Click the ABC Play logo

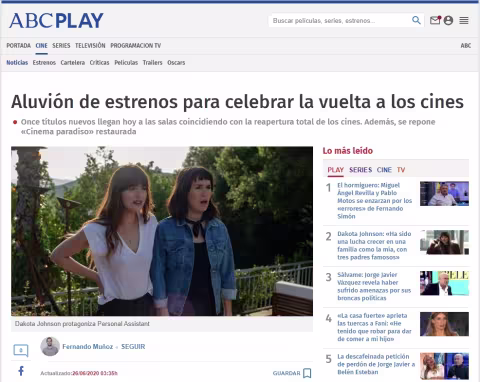click(x=56, y=21)
